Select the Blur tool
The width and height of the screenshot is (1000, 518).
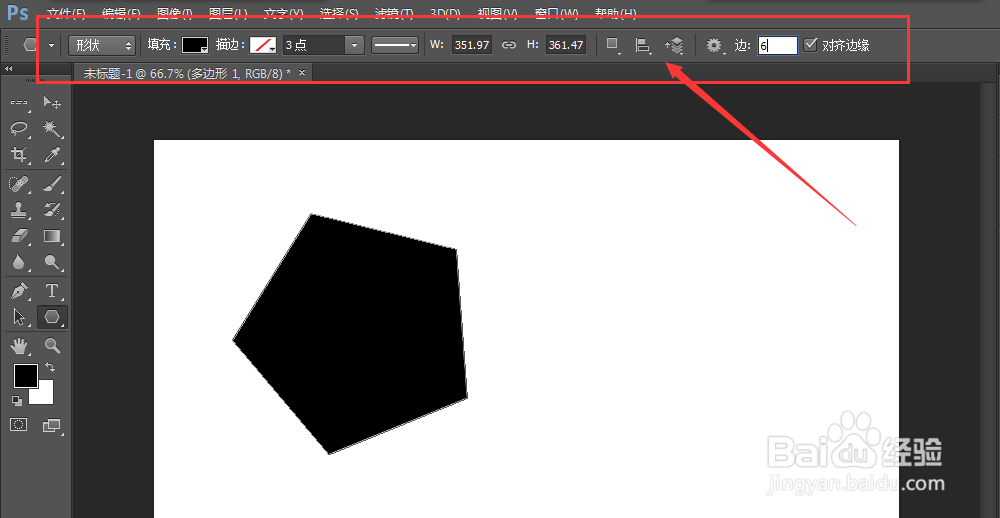click(19, 262)
